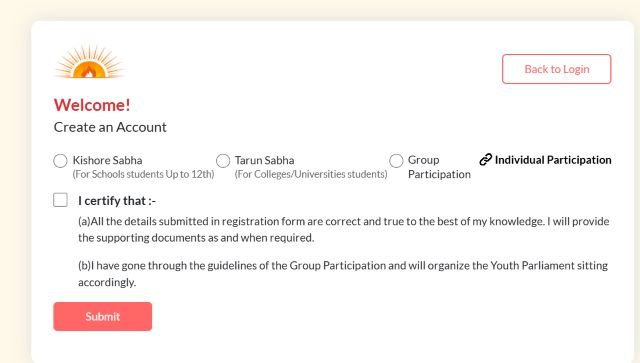
Task: Click 'For Schools students Up to 12th' caption
Action: pos(143,174)
